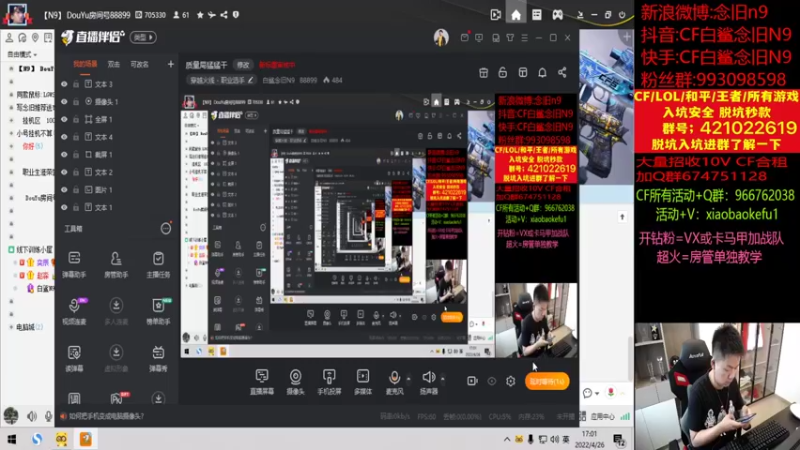Click the home icon in top bar
Screen dimensions: 800x450
click(516, 15)
